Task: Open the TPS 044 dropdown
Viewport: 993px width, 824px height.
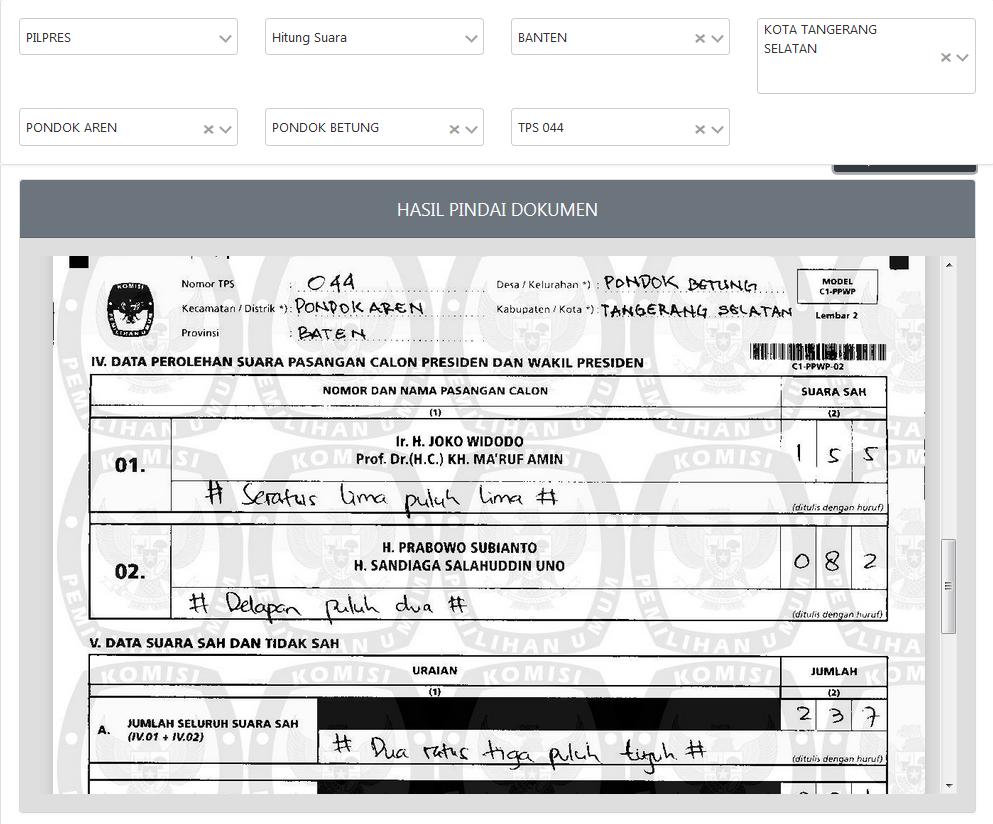Action: click(620, 127)
